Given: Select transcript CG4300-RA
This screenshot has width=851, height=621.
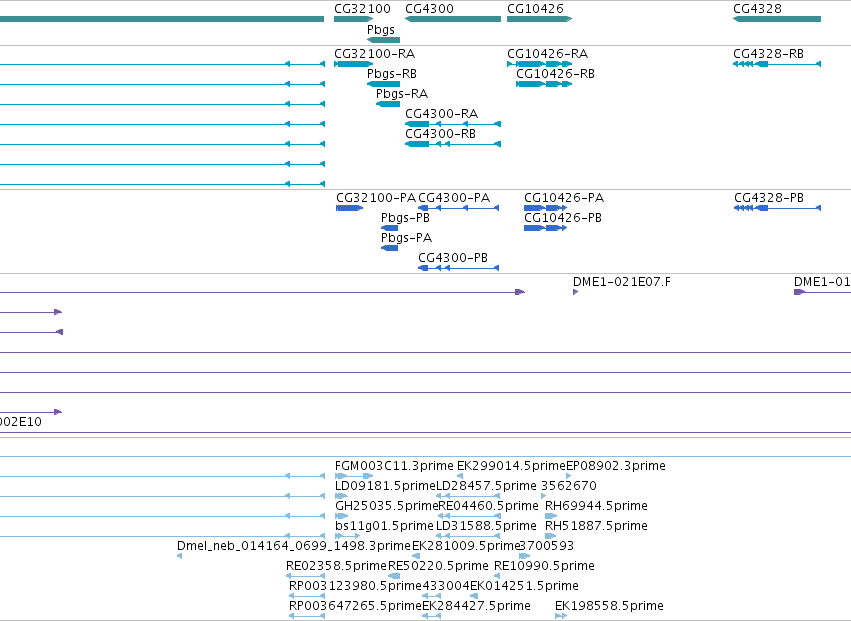Looking at the screenshot, I should pyautogui.click(x=441, y=114).
